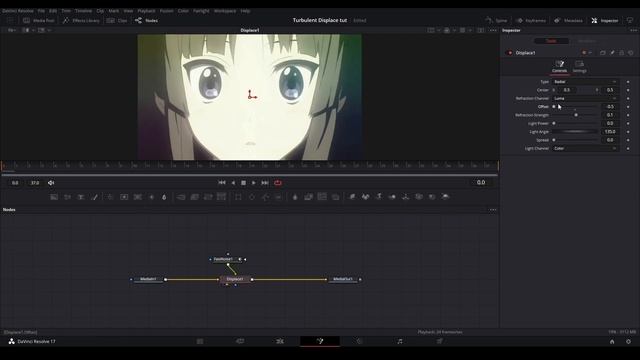Play the clip in reverse
The width and height of the screenshot is (640, 360).
(233, 183)
